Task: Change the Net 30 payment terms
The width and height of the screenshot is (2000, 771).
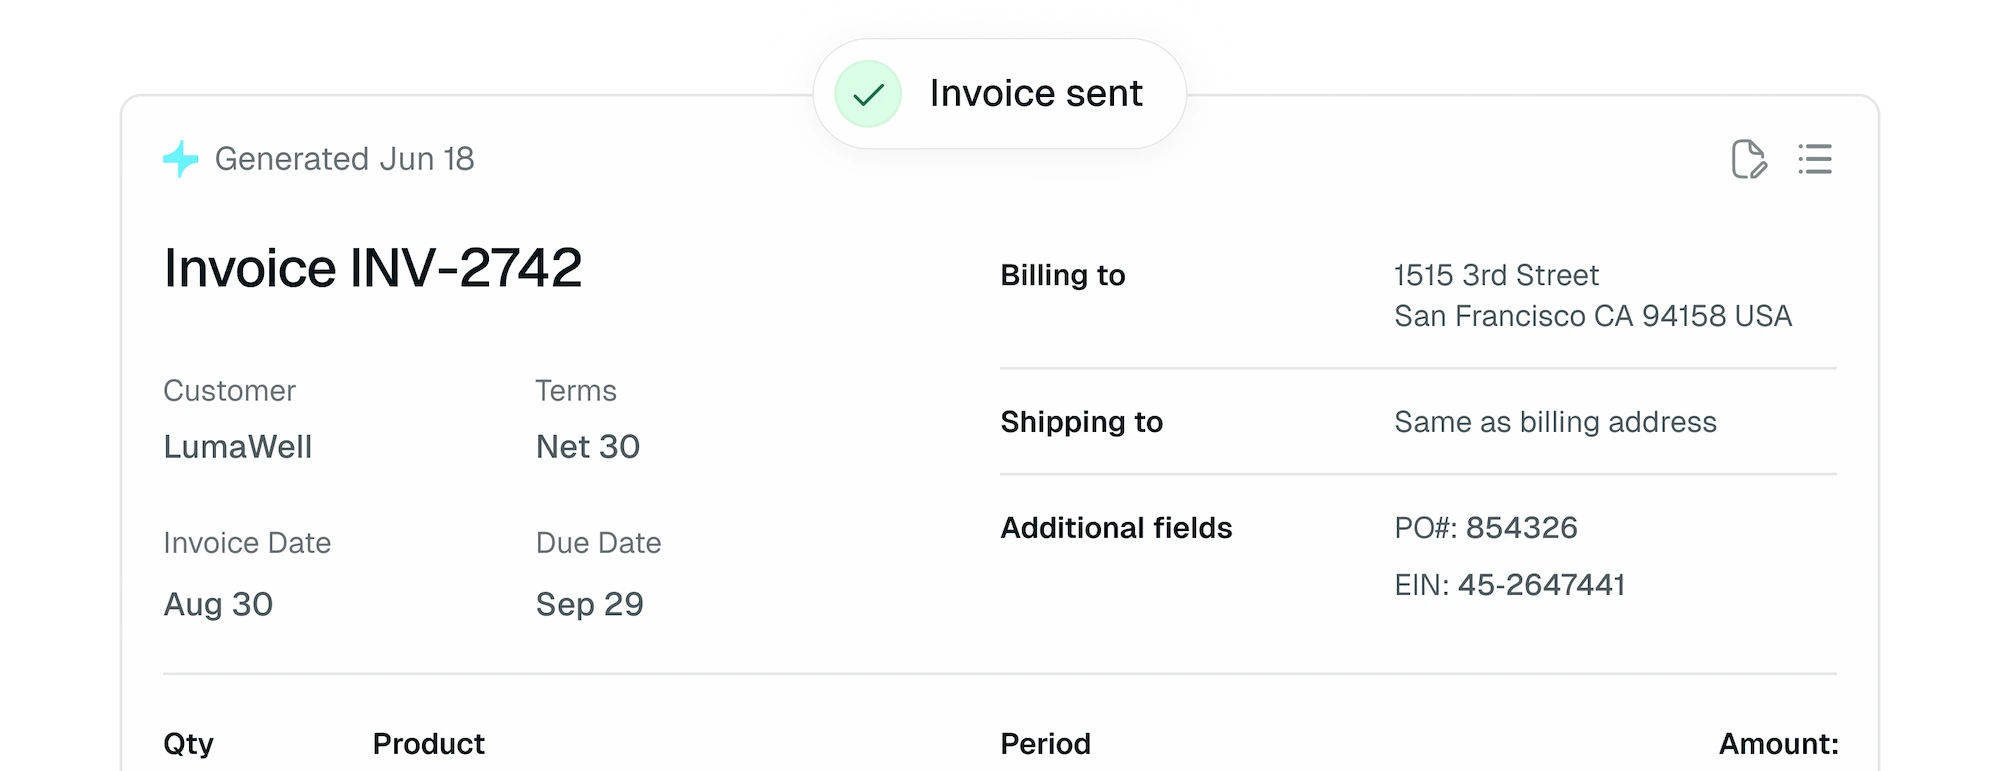Action: point(587,447)
